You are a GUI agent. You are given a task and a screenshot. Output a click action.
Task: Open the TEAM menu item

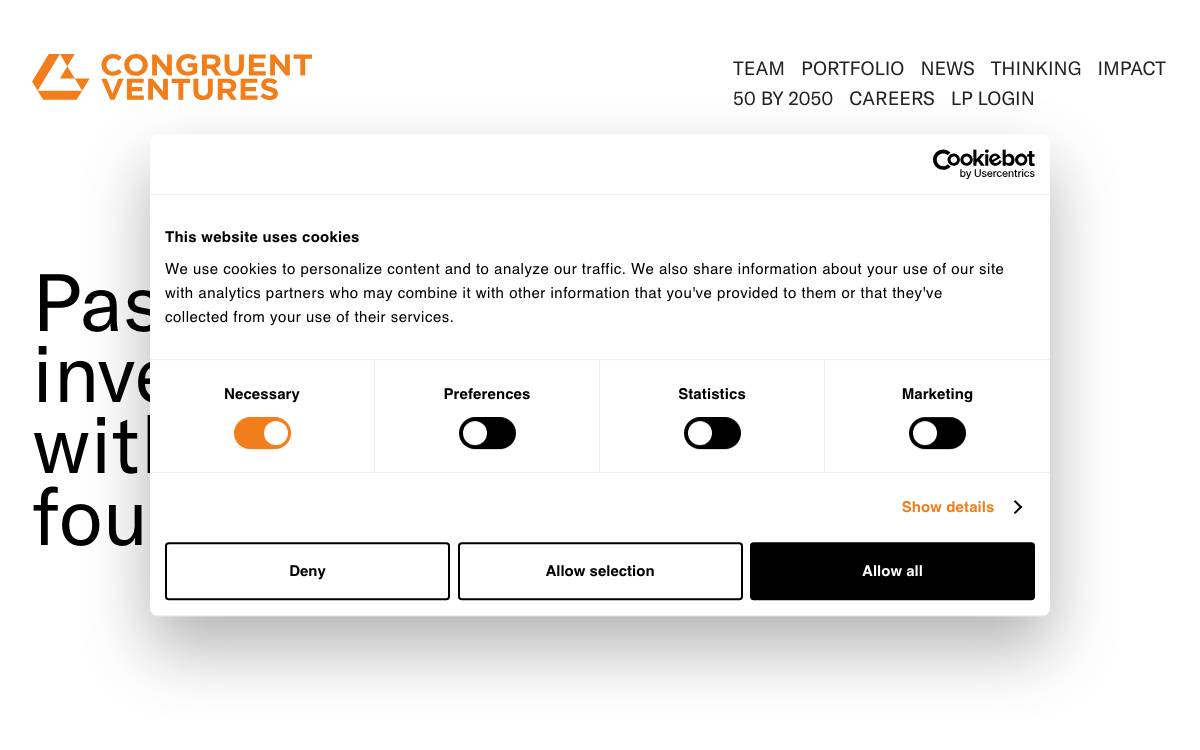tap(758, 69)
